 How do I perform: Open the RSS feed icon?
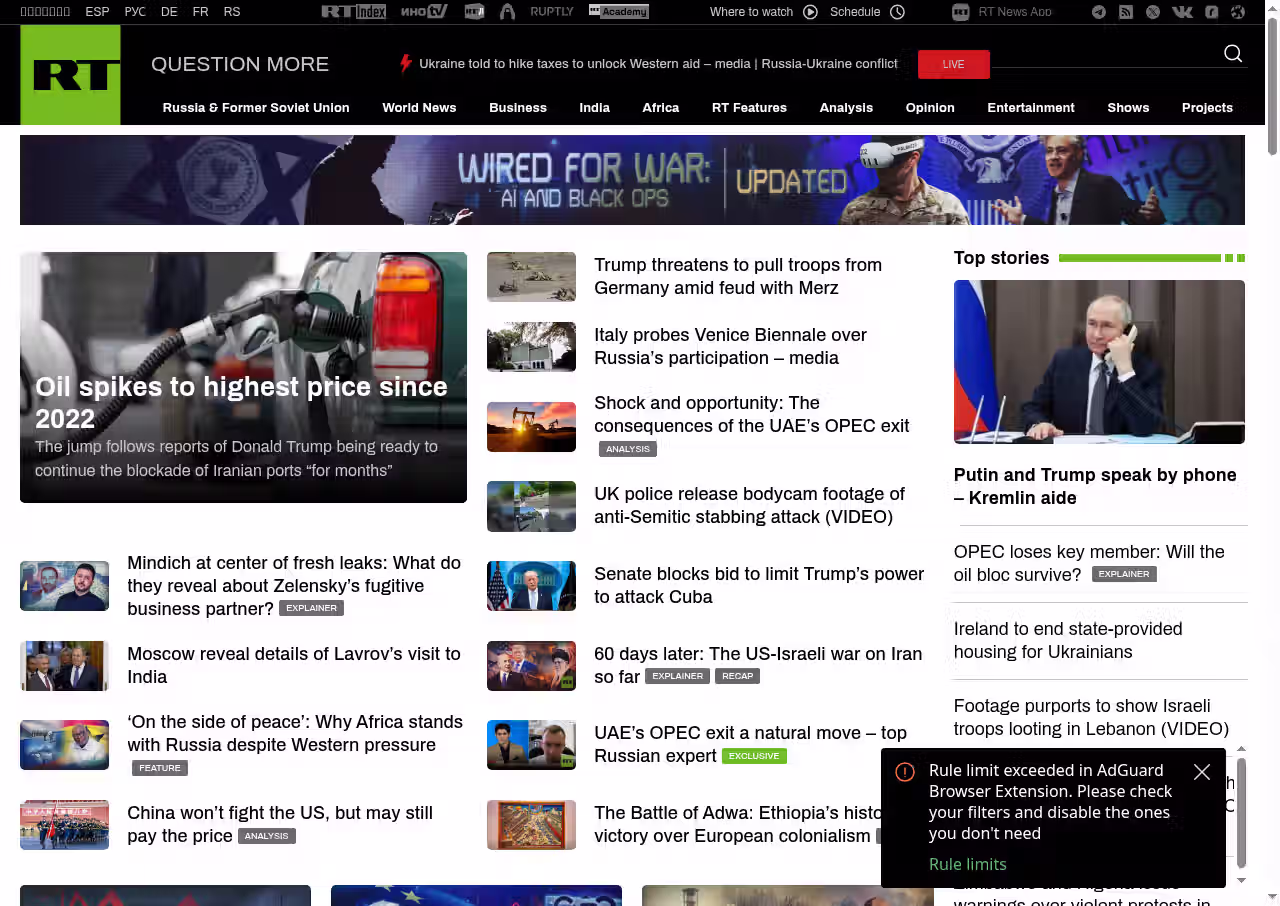coord(1126,12)
